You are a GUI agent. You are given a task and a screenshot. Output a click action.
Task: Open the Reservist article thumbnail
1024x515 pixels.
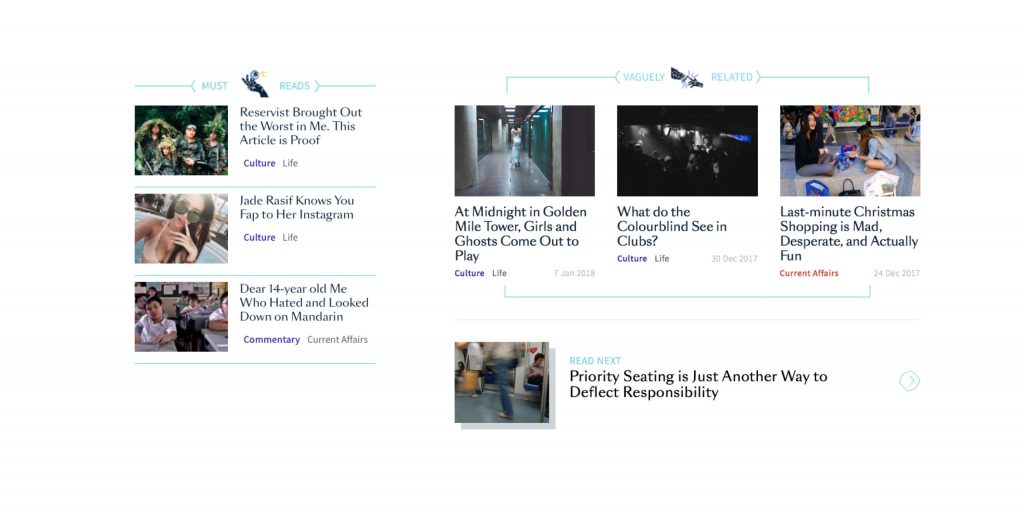[x=181, y=140]
